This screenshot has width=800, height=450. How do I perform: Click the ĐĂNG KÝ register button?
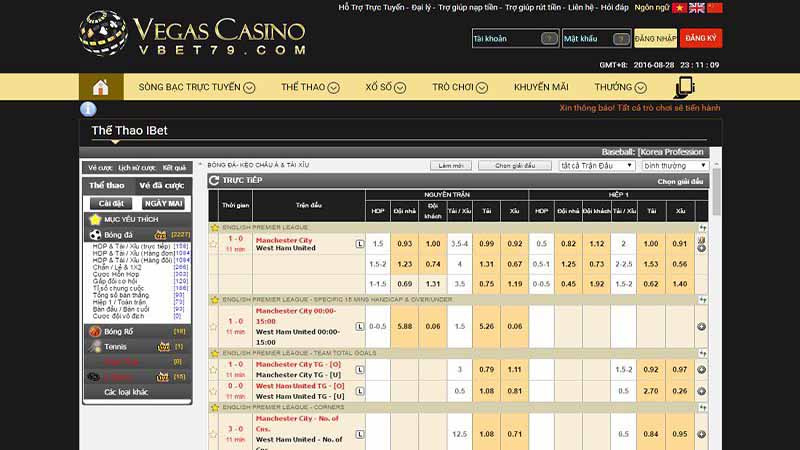coord(700,38)
